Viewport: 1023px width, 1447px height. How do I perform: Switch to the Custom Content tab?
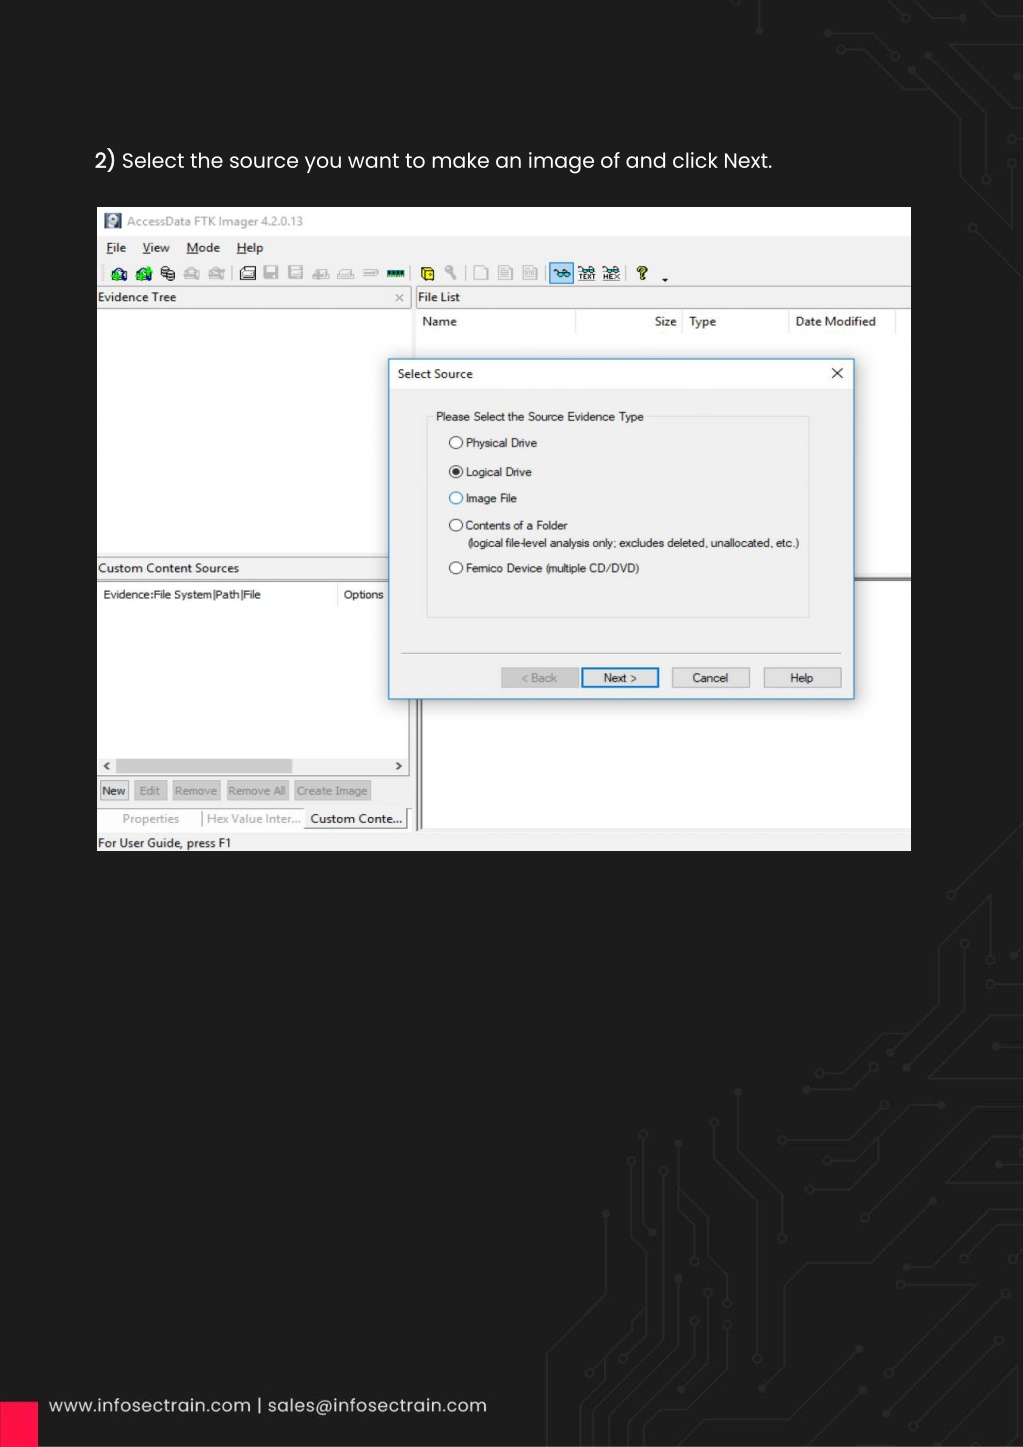point(356,819)
